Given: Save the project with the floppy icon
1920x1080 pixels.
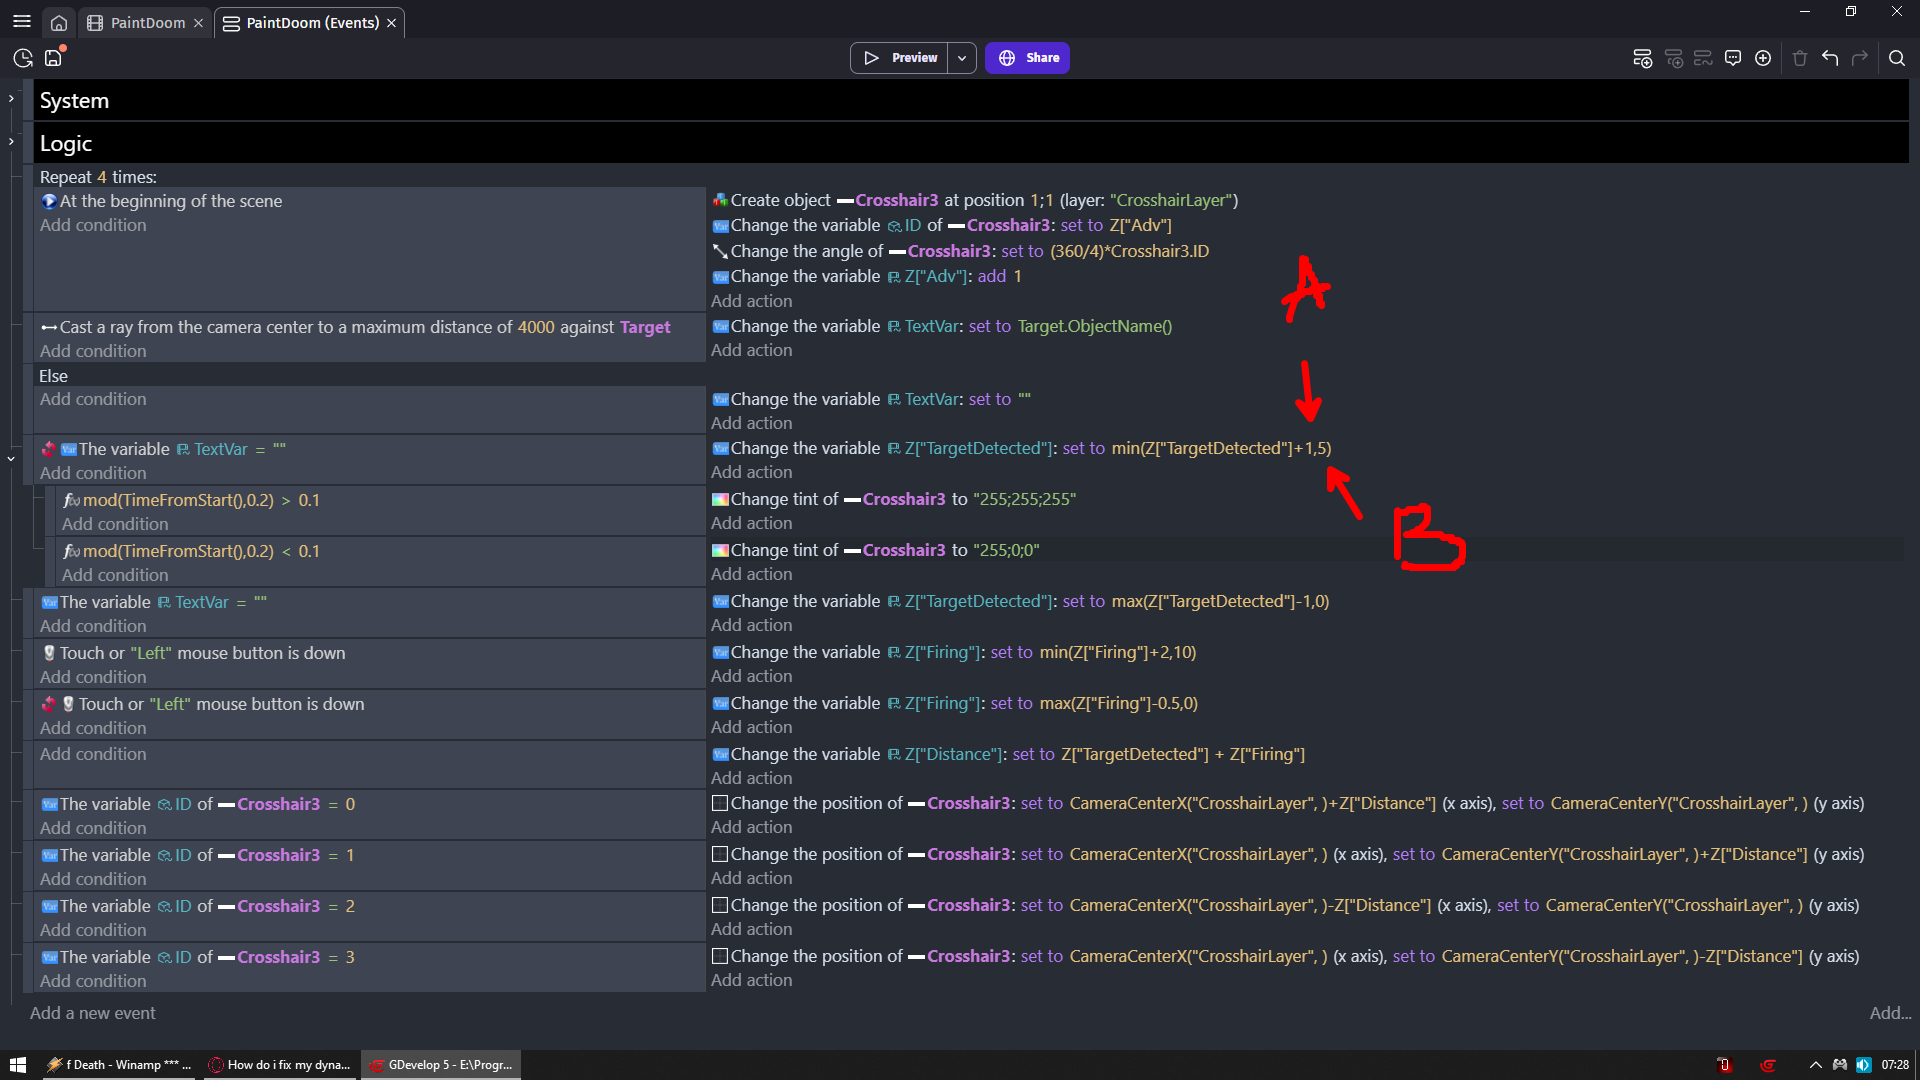Looking at the screenshot, I should click(53, 58).
